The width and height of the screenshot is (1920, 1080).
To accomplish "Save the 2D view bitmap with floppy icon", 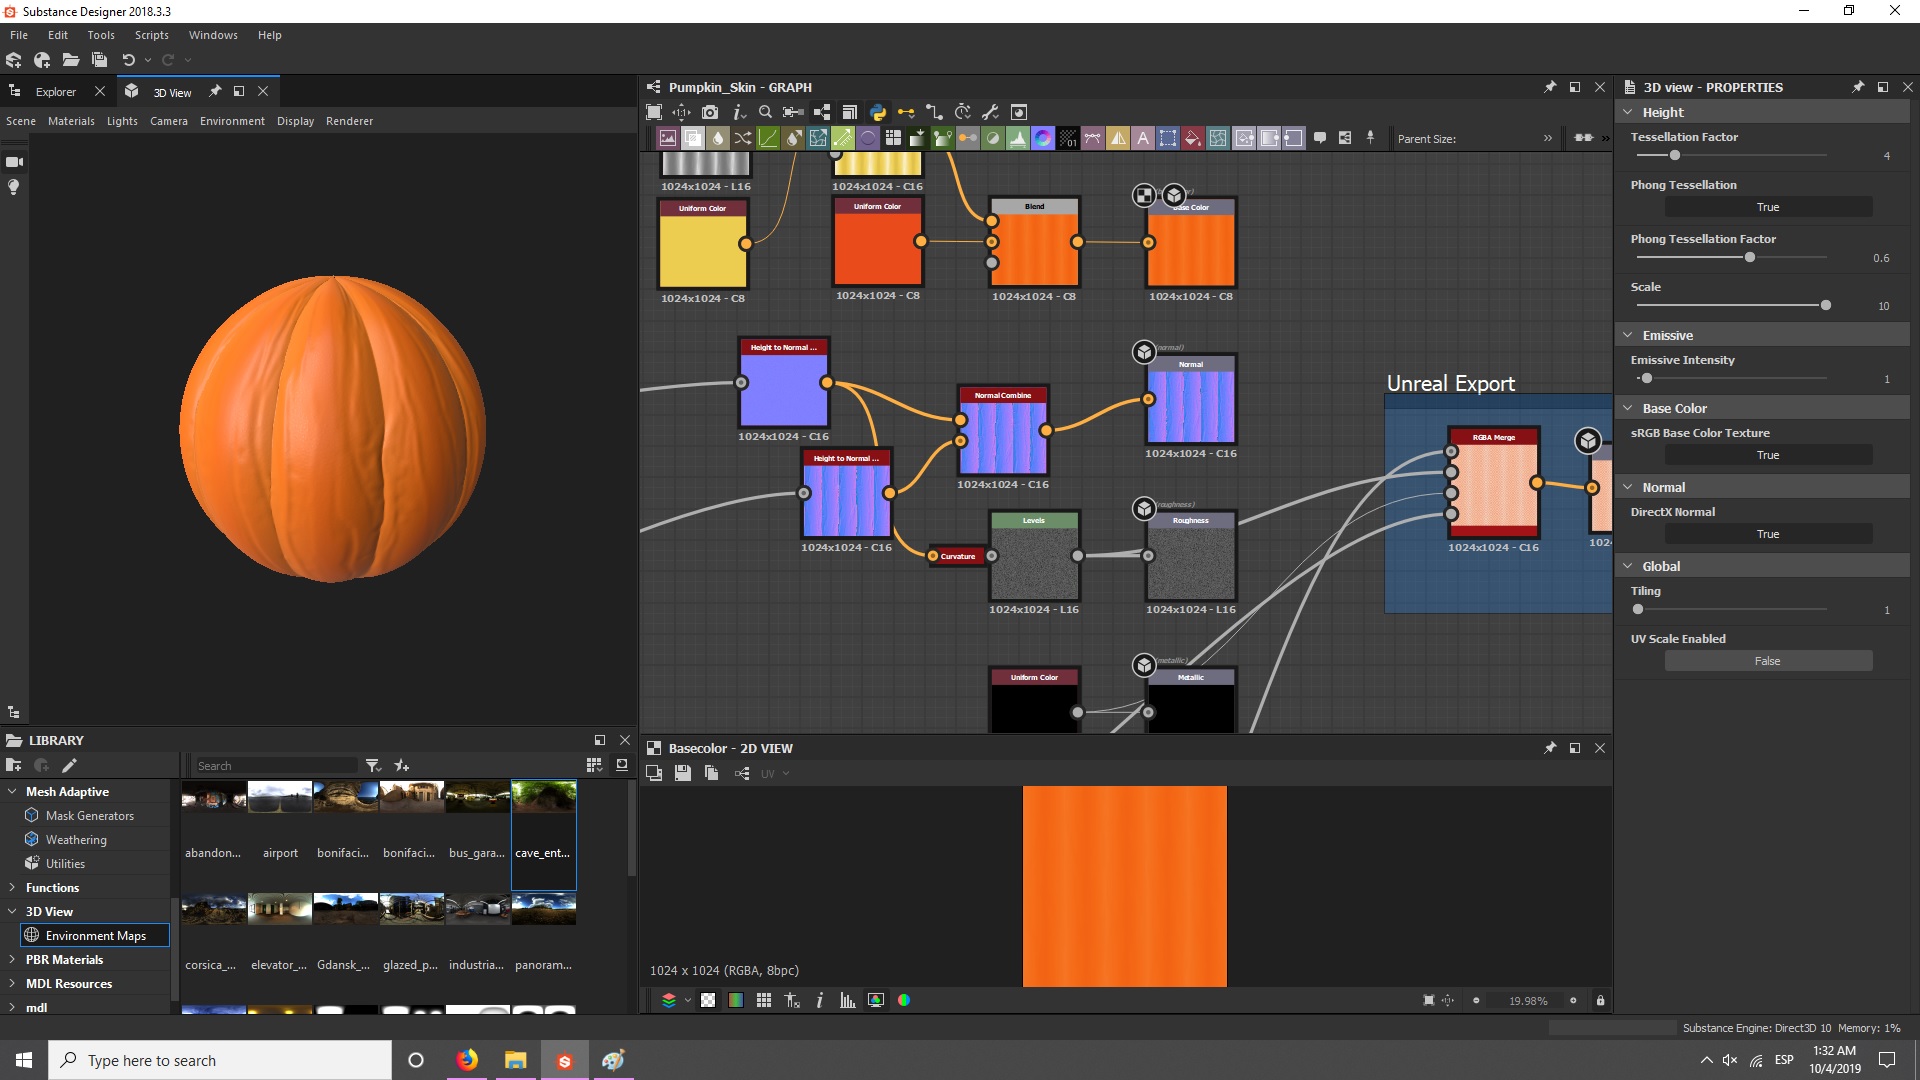I will 683,773.
